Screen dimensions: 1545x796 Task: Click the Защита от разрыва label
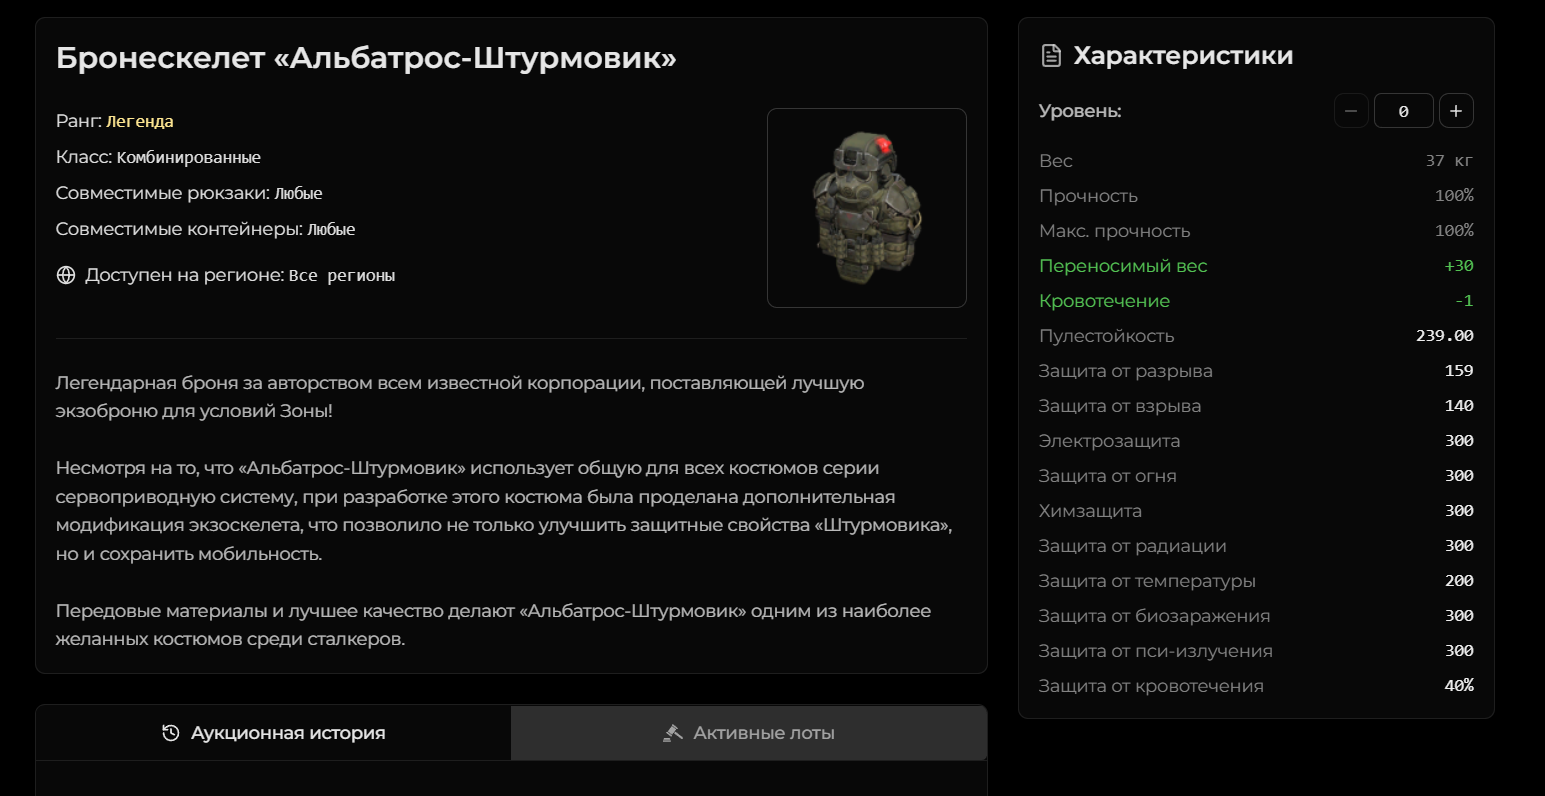(1126, 371)
